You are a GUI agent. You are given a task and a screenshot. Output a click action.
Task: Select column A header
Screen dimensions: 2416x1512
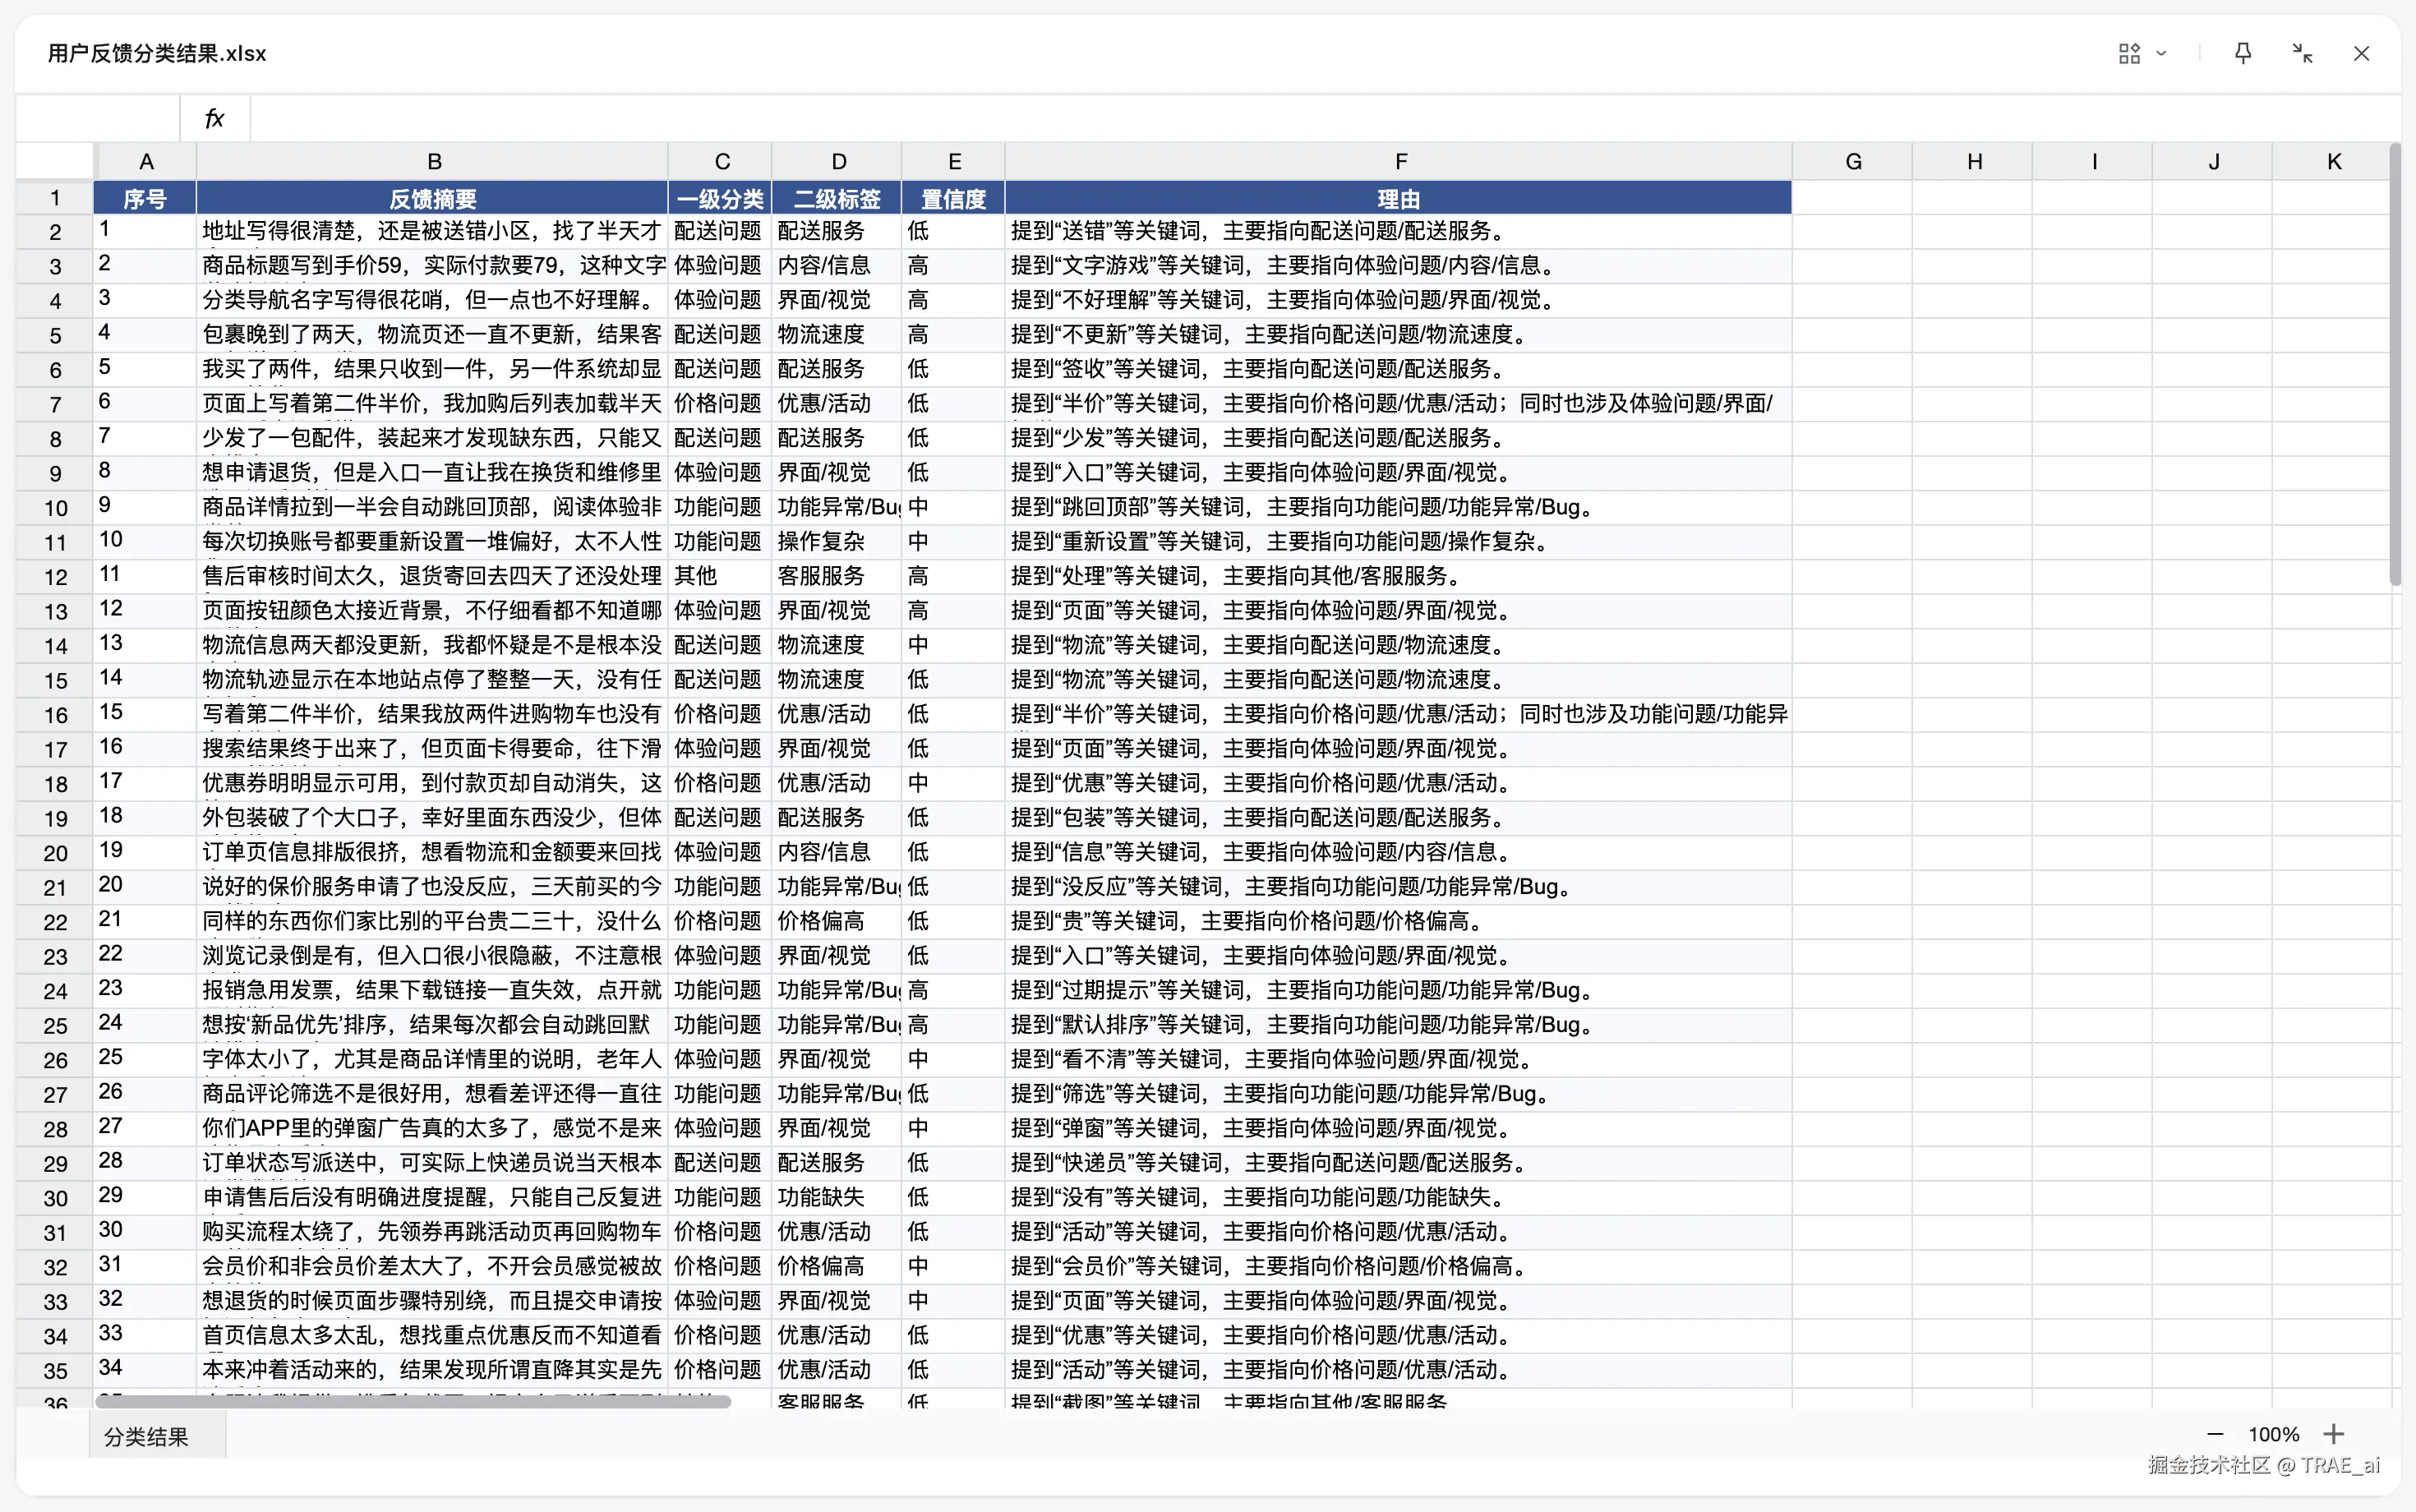pos(146,162)
